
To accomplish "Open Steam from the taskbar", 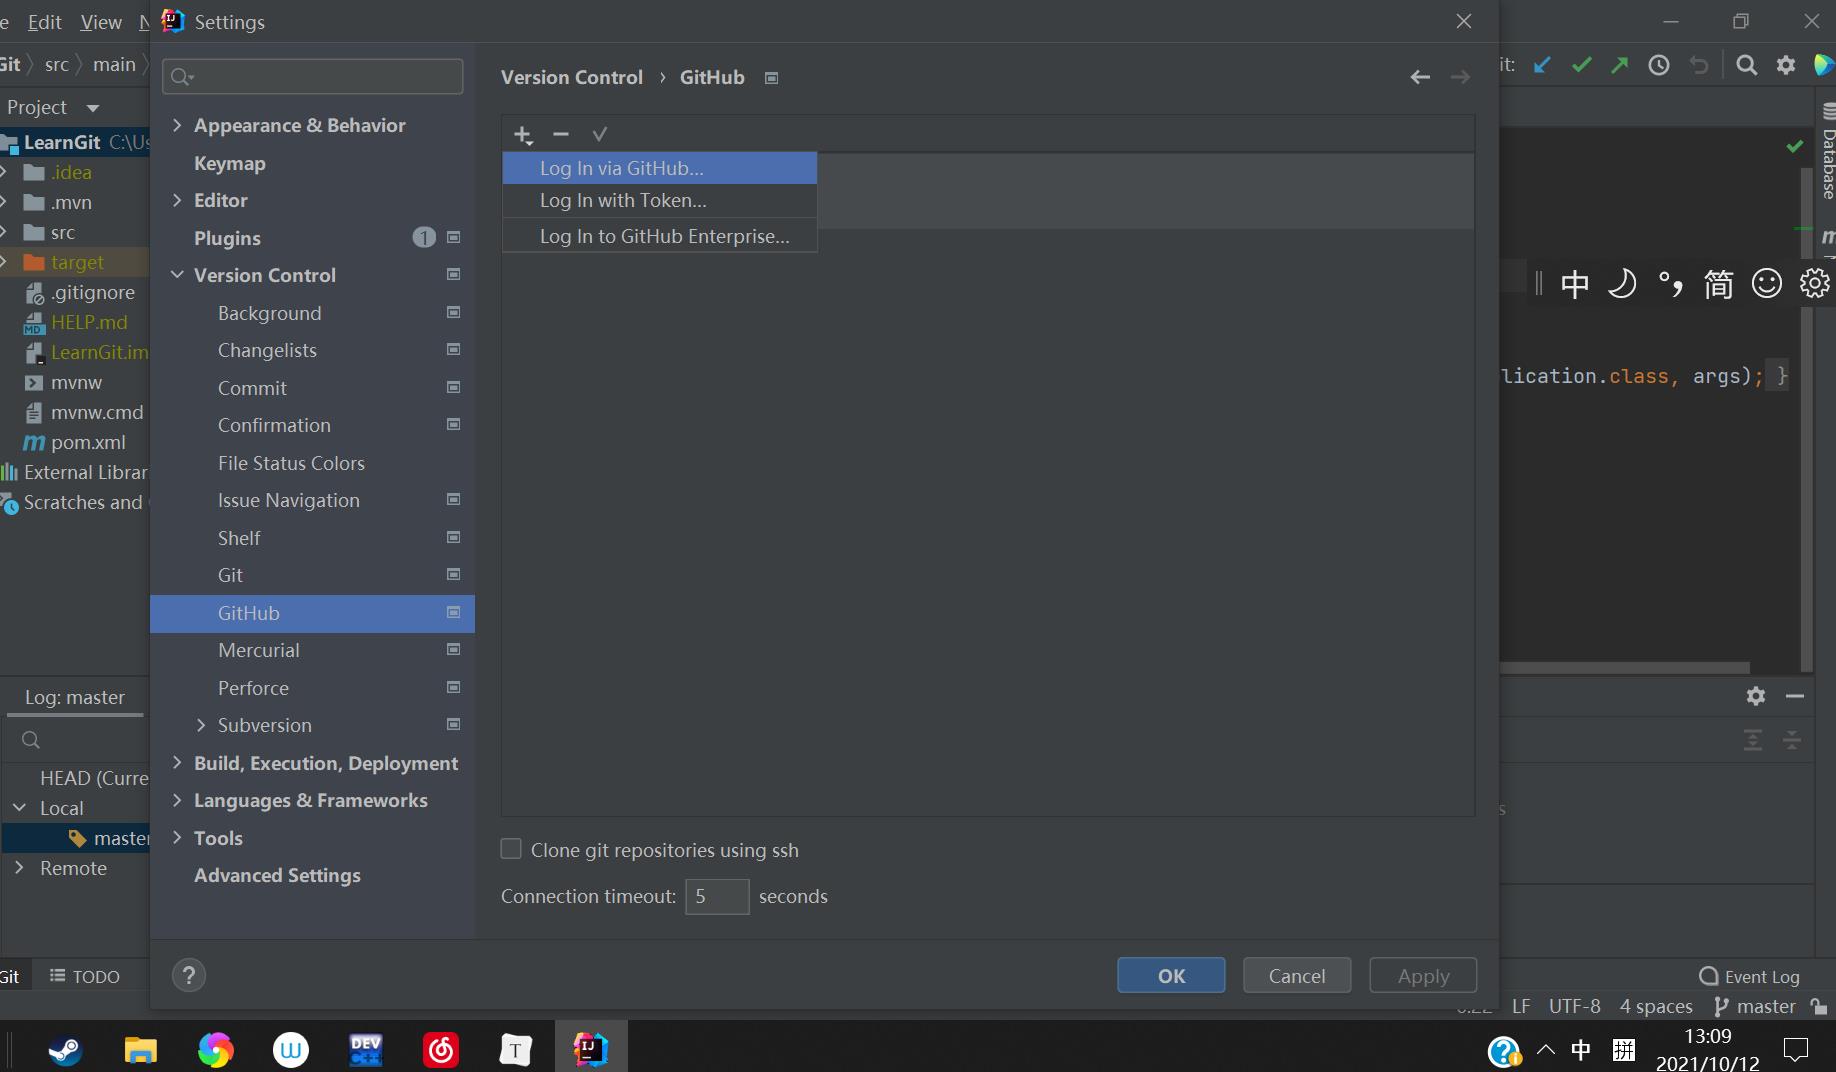I will coord(66,1049).
